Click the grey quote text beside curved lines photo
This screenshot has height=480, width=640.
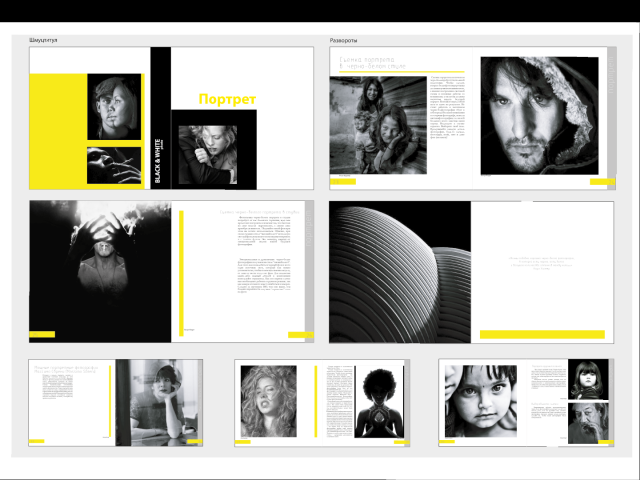pyautogui.click(x=542, y=263)
